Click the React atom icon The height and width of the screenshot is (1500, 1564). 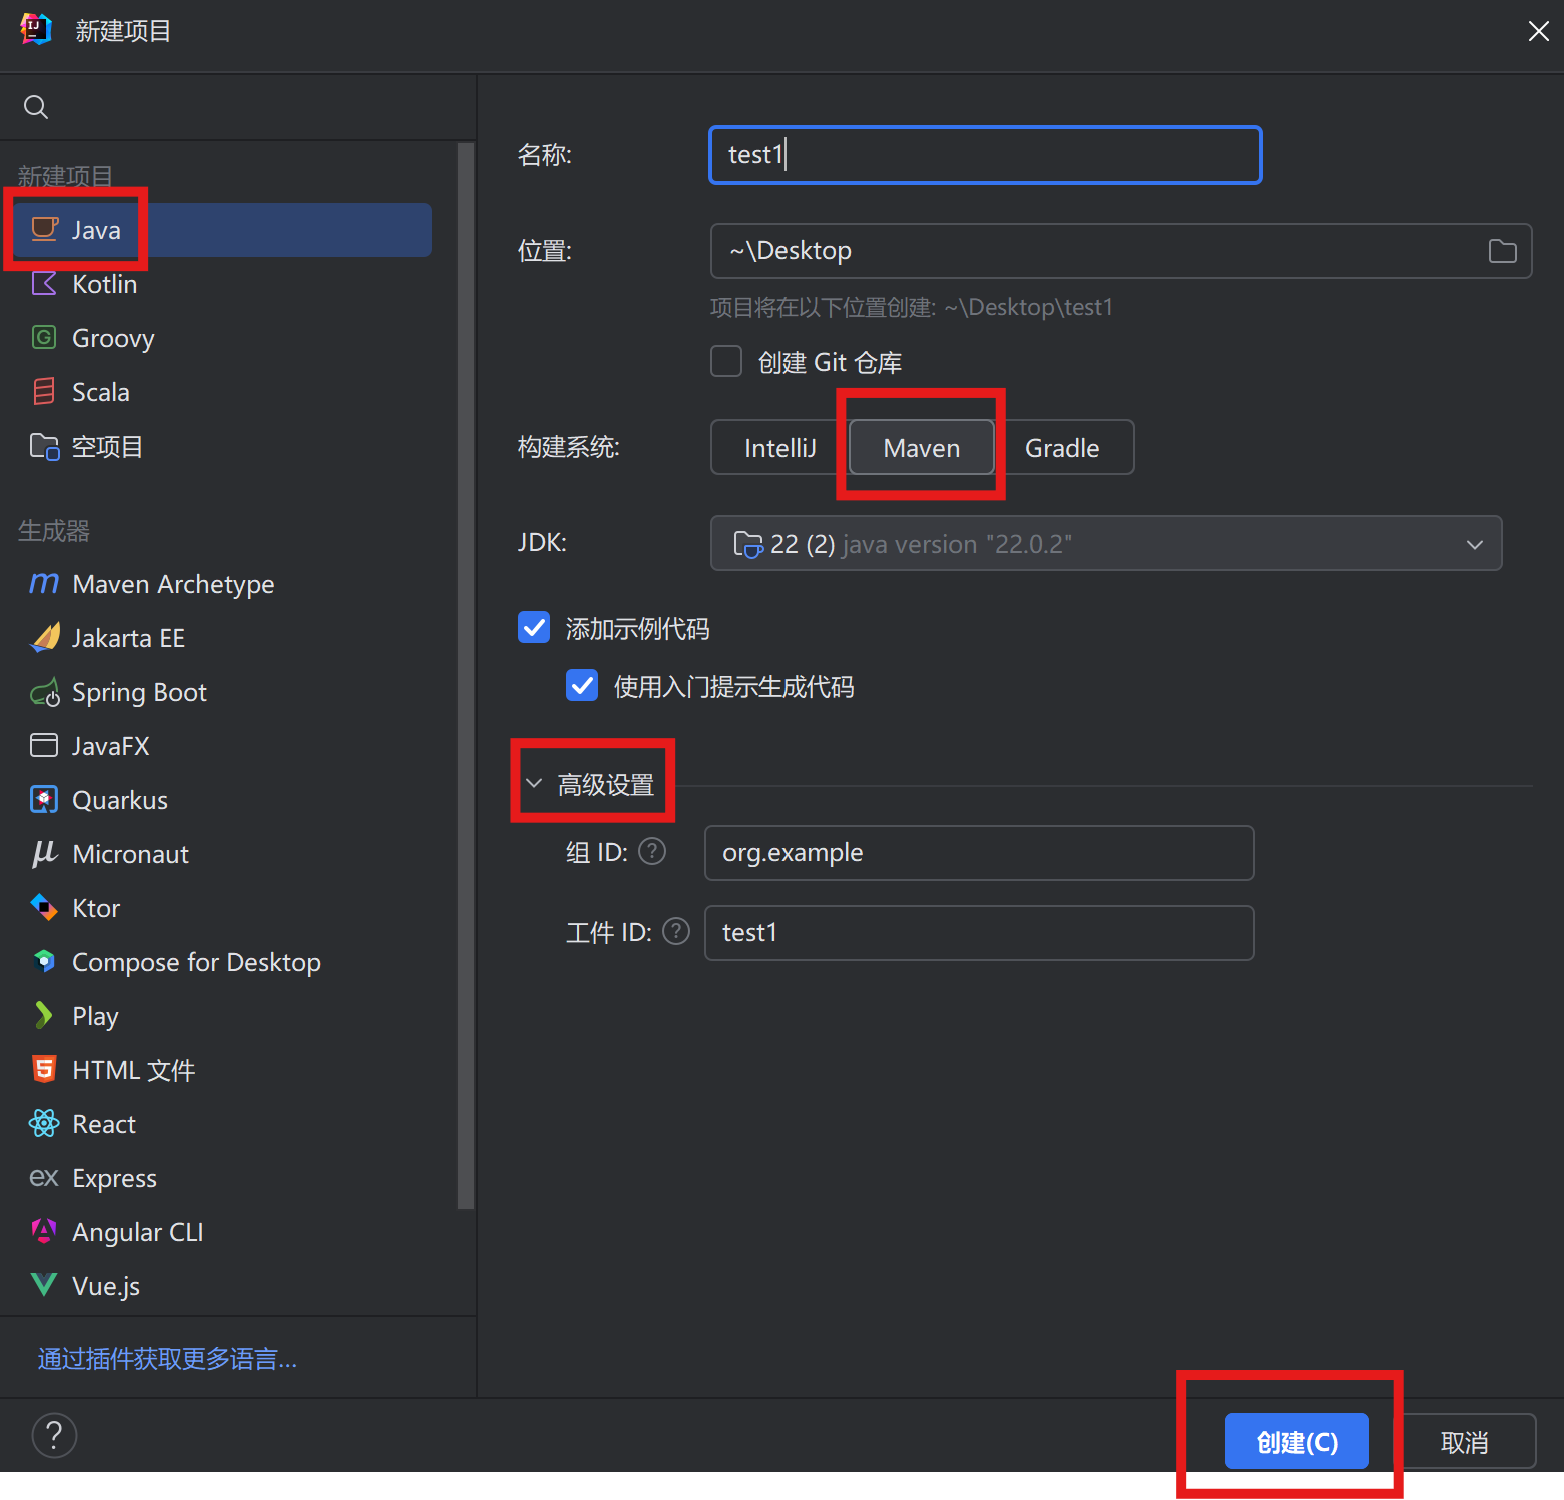point(44,1123)
